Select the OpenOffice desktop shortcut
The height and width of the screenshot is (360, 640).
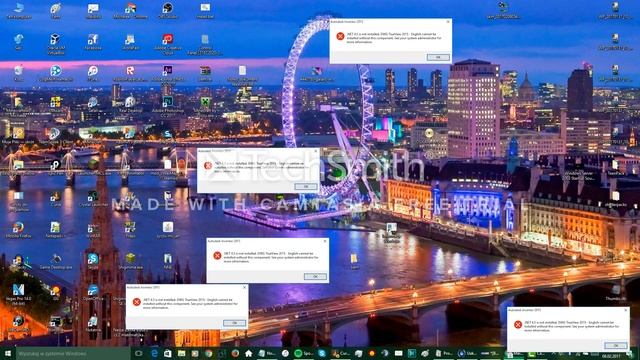tap(93, 292)
